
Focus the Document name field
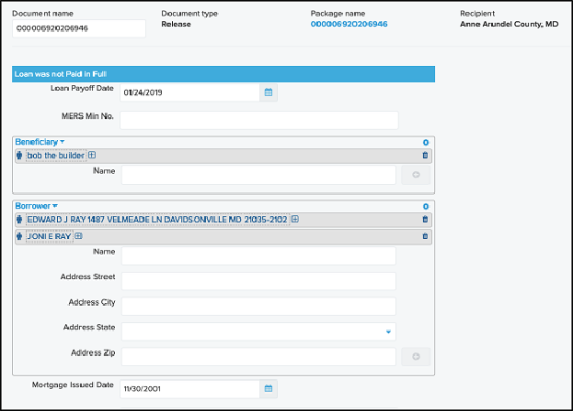[79, 28]
